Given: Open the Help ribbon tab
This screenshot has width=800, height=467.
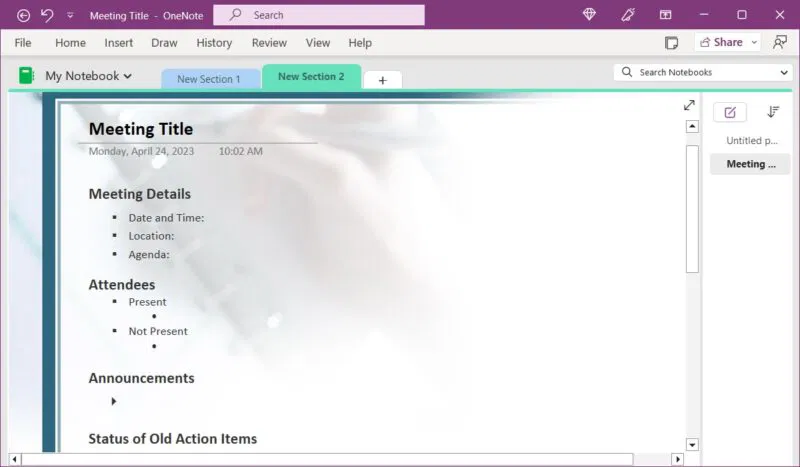Looking at the screenshot, I should point(360,43).
